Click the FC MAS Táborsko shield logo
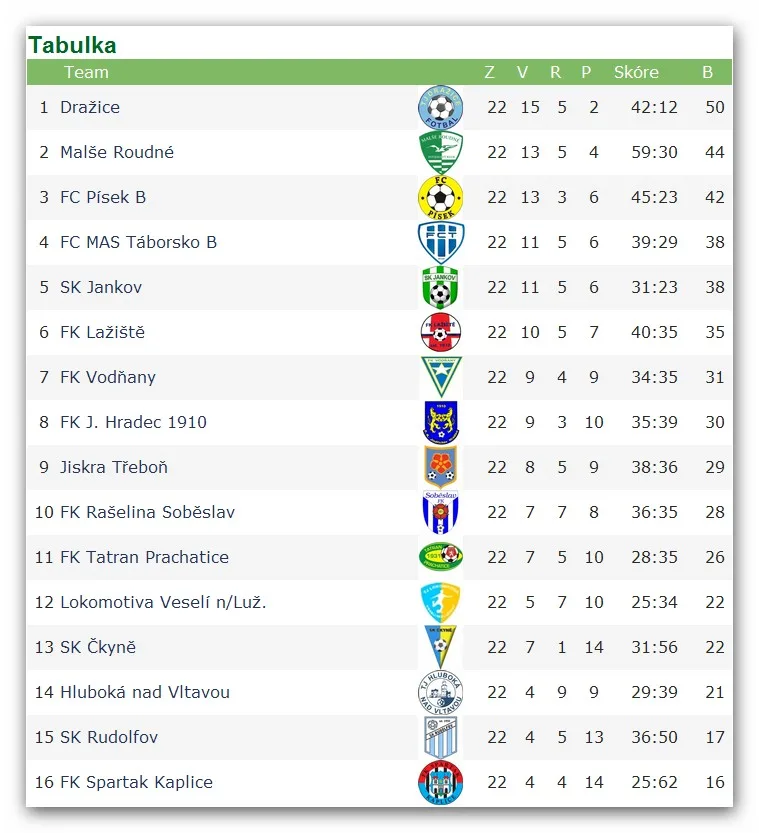The image size is (759, 833). 440,242
